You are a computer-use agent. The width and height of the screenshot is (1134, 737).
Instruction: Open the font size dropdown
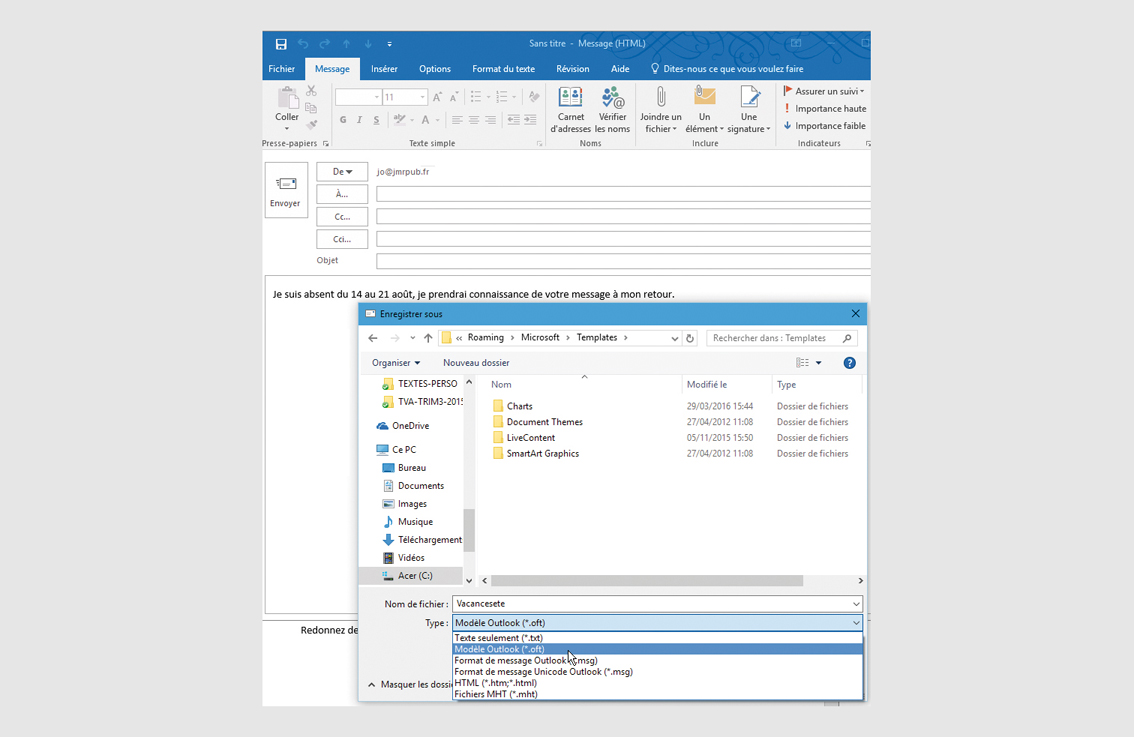pos(422,97)
